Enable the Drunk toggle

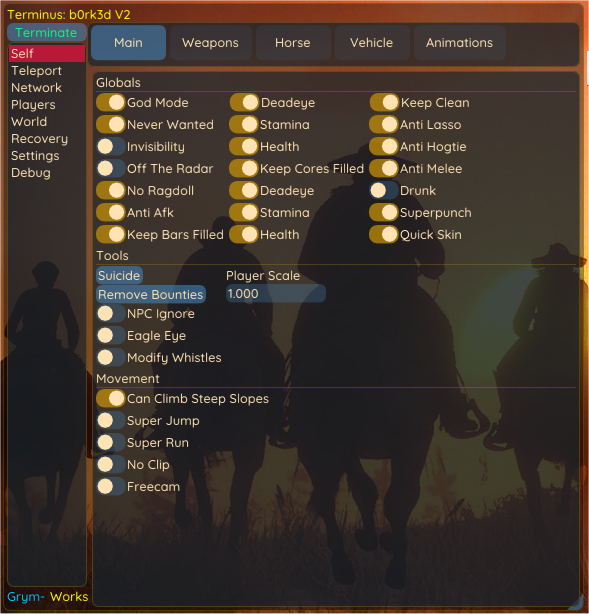pyautogui.click(x=384, y=191)
